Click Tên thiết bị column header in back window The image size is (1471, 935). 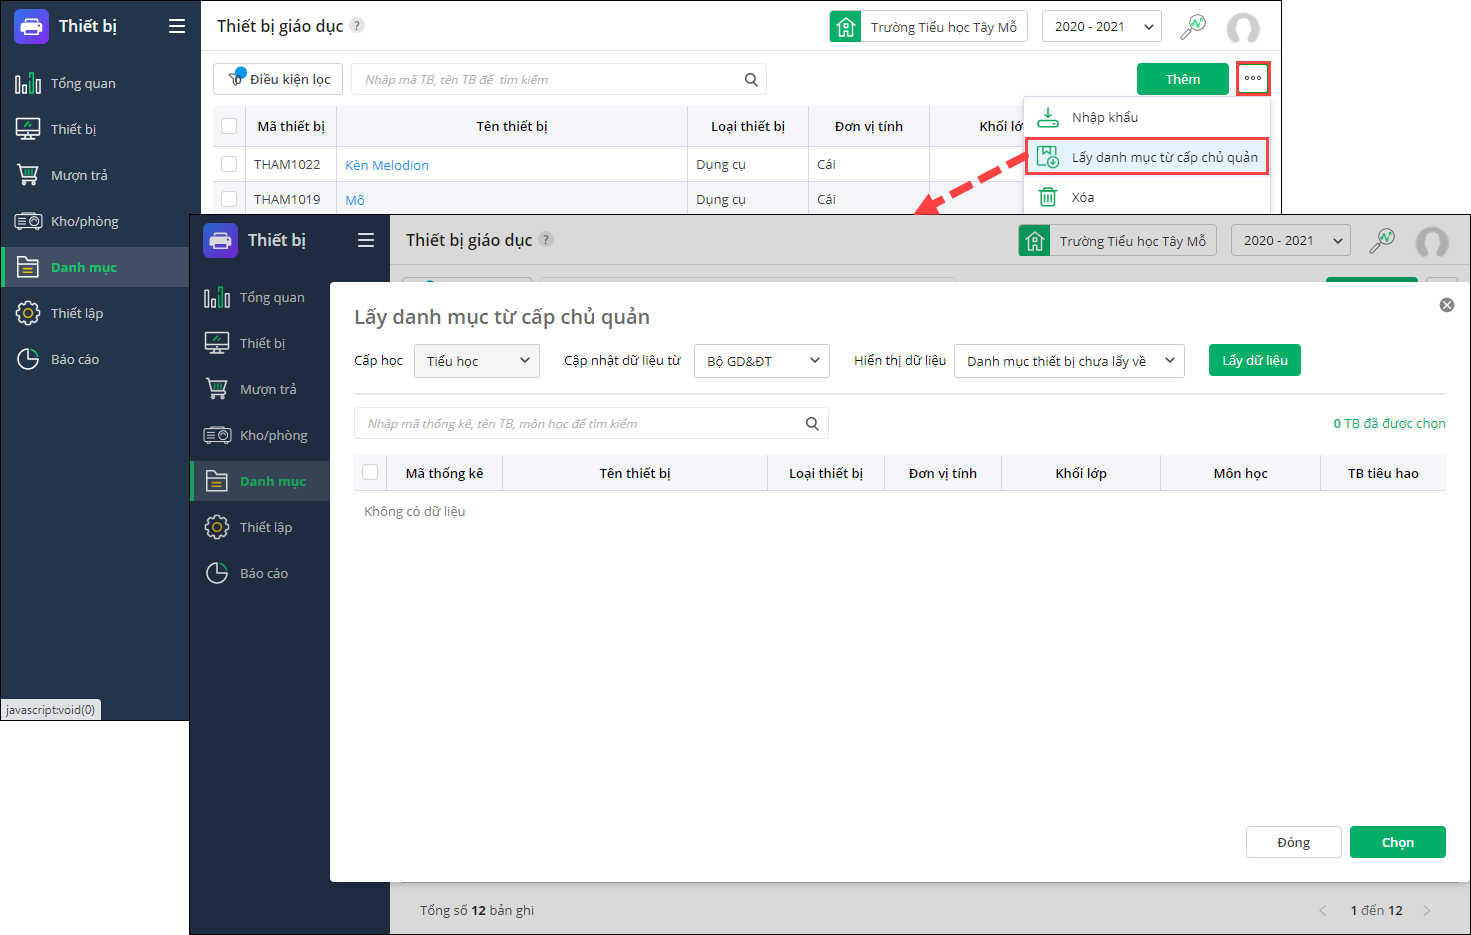tap(512, 126)
